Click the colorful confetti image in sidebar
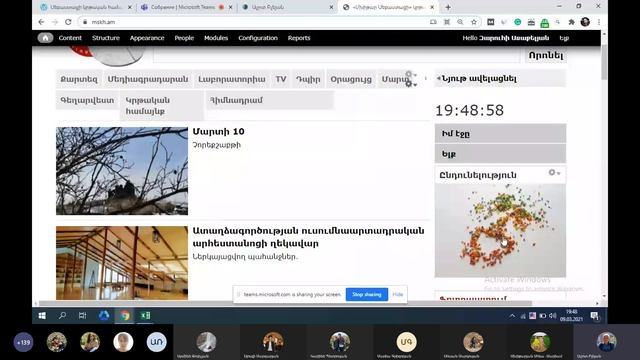The width and height of the screenshot is (640, 360). tap(500, 230)
